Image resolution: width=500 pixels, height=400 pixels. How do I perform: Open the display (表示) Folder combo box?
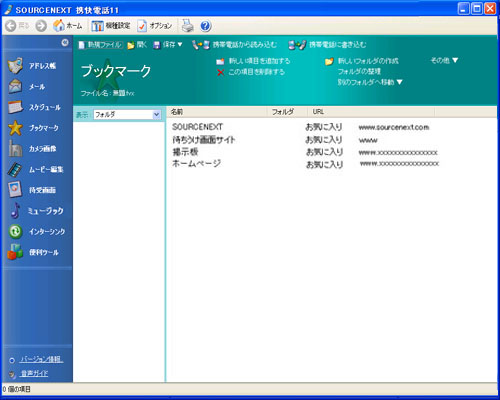[127, 115]
